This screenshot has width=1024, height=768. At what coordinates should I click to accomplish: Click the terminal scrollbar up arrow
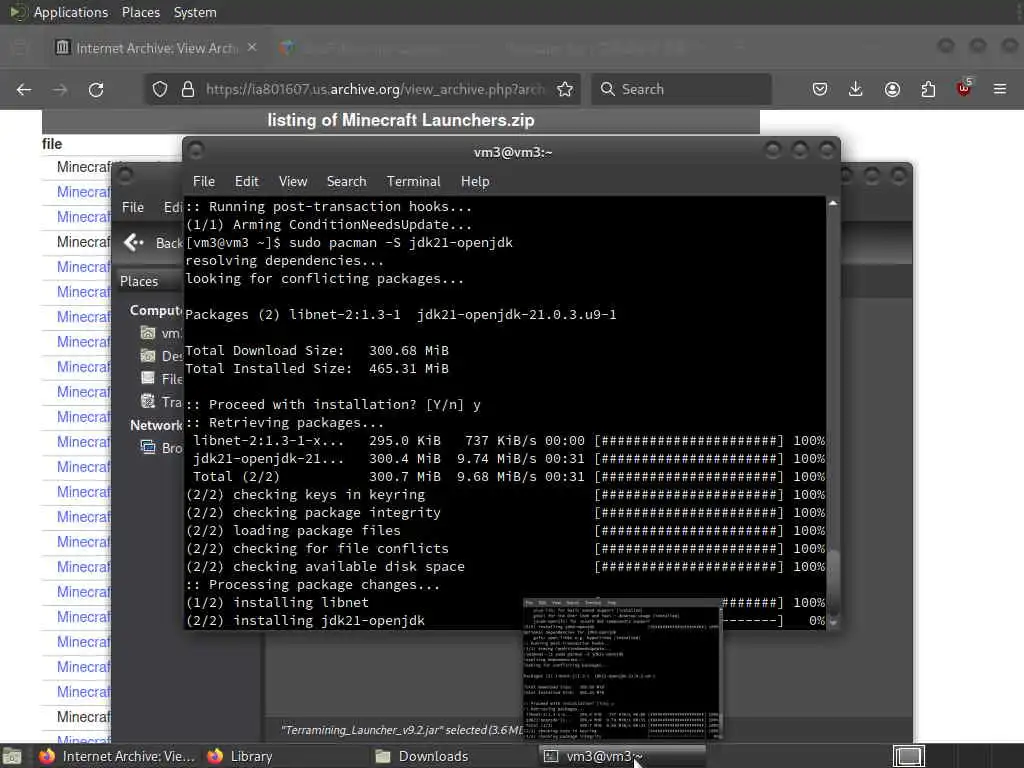833,204
